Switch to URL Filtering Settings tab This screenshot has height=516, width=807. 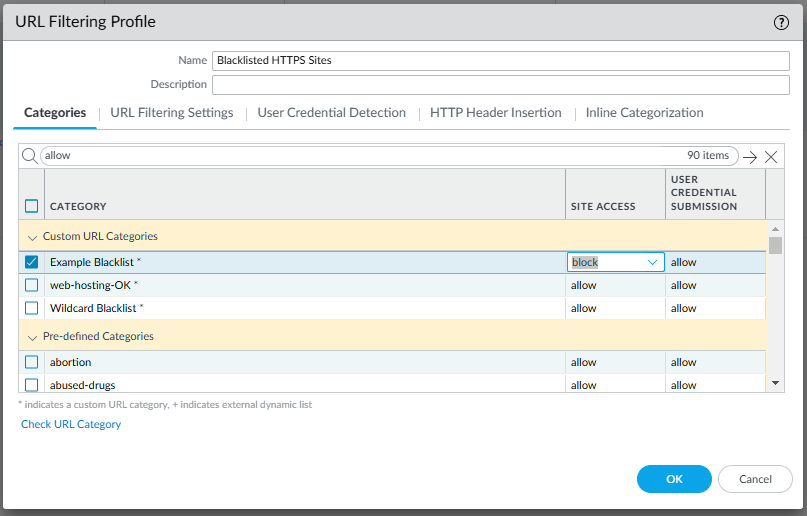(172, 113)
